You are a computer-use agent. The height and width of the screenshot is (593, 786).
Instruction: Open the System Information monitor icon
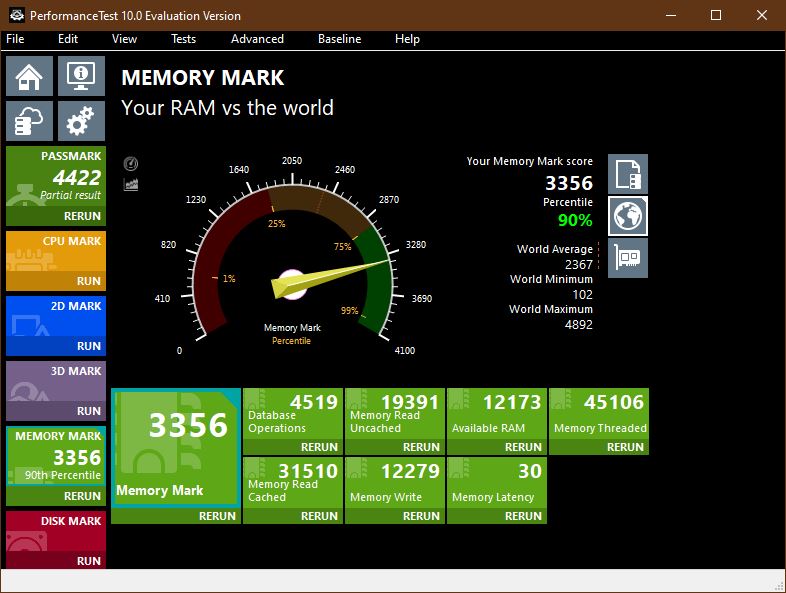81,76
